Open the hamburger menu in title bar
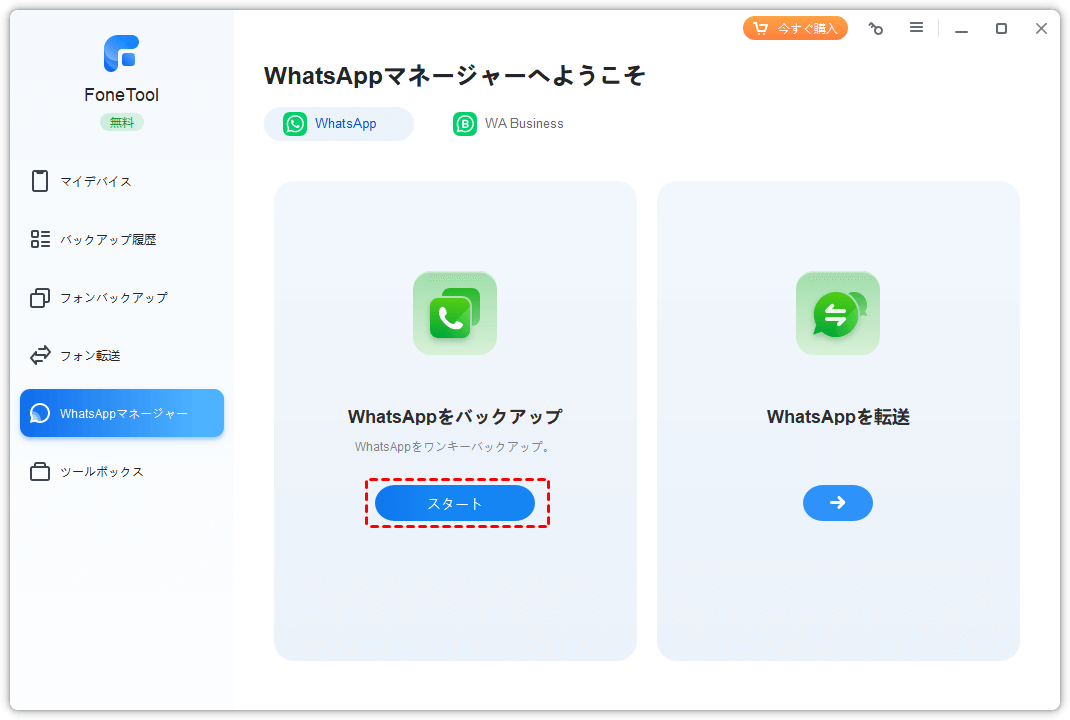The image size is (1070, 720). coord(916,28)
